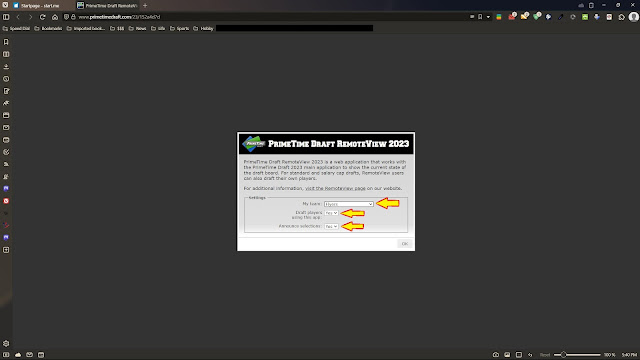Open the rainbow-colored extension icon
The width and height of the screenshot is (640, 360).
point(499,17)
